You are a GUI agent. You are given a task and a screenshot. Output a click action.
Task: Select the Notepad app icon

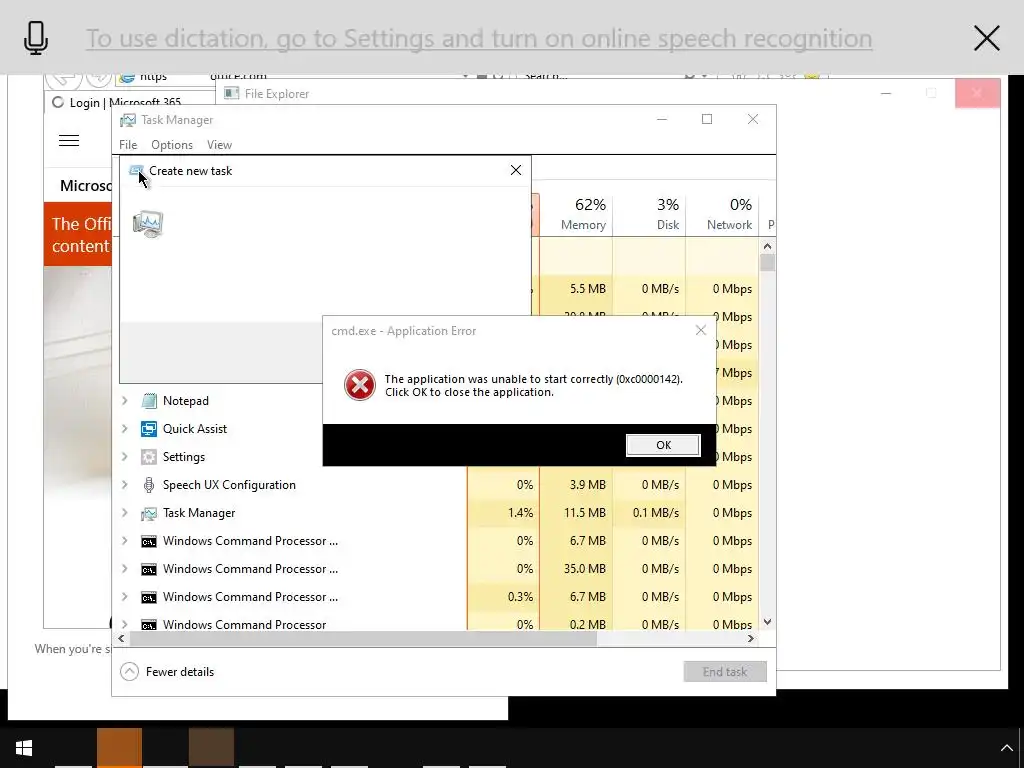149,401
